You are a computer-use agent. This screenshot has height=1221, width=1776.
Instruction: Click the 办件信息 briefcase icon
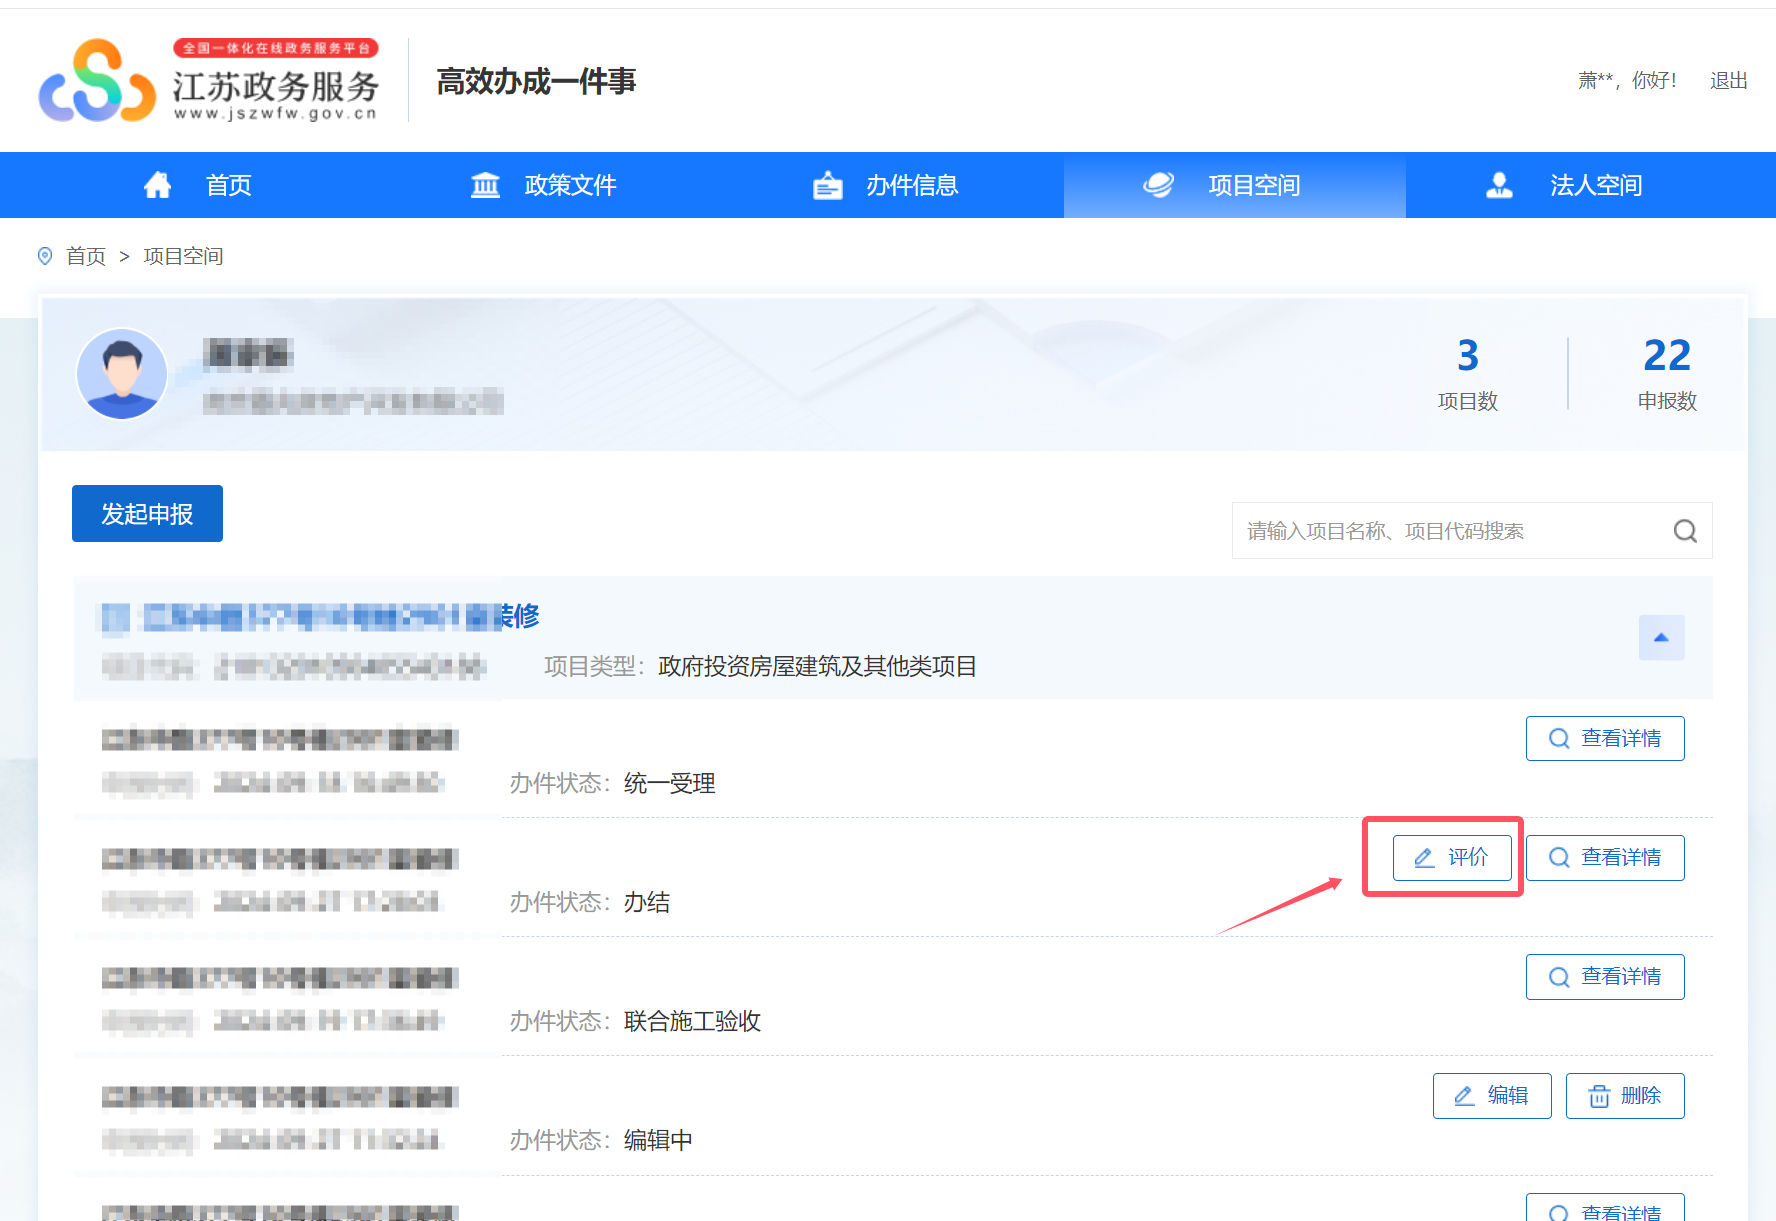coord(827,185)
